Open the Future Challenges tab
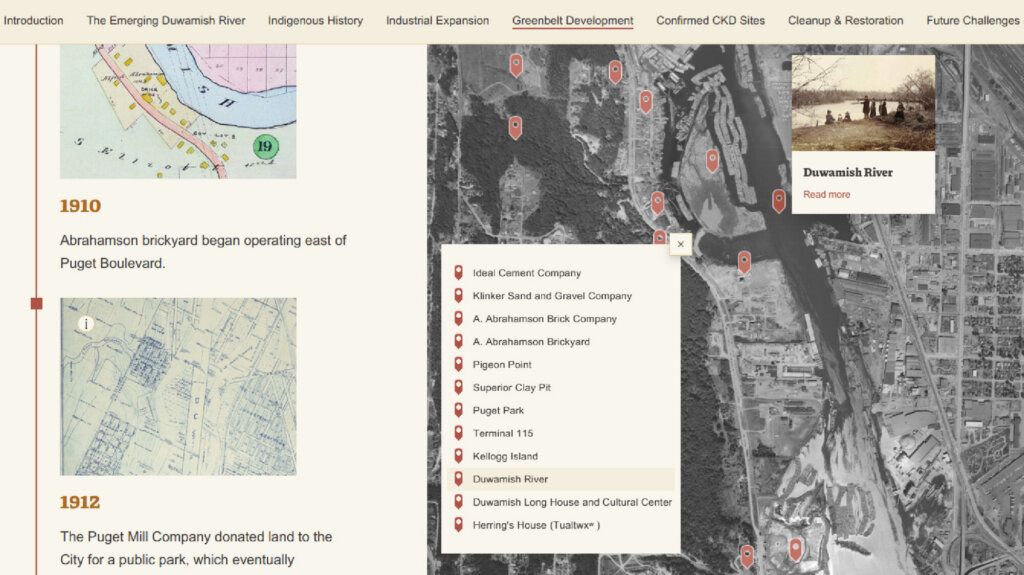The width and height of the screenshot is (1024, 575). [972, 20]
